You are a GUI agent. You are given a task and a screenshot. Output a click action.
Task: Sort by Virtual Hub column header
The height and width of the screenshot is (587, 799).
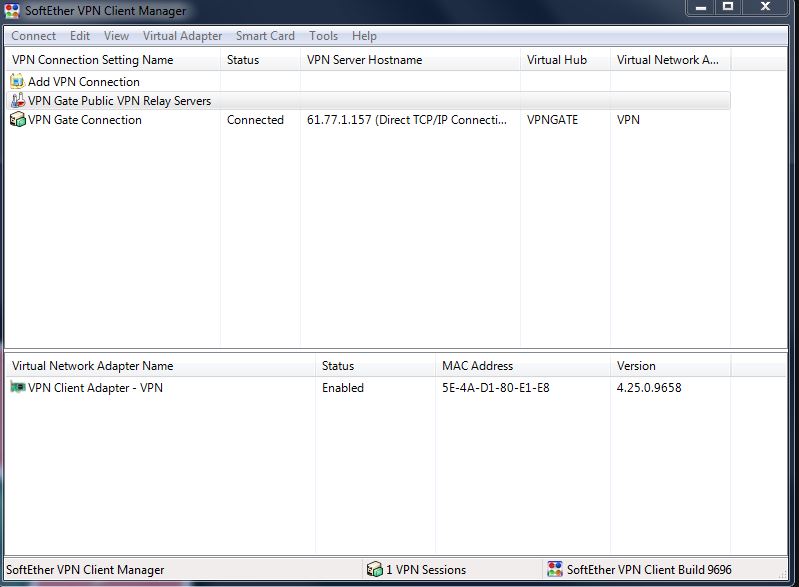pyautogui.click(x=565, y=60)
